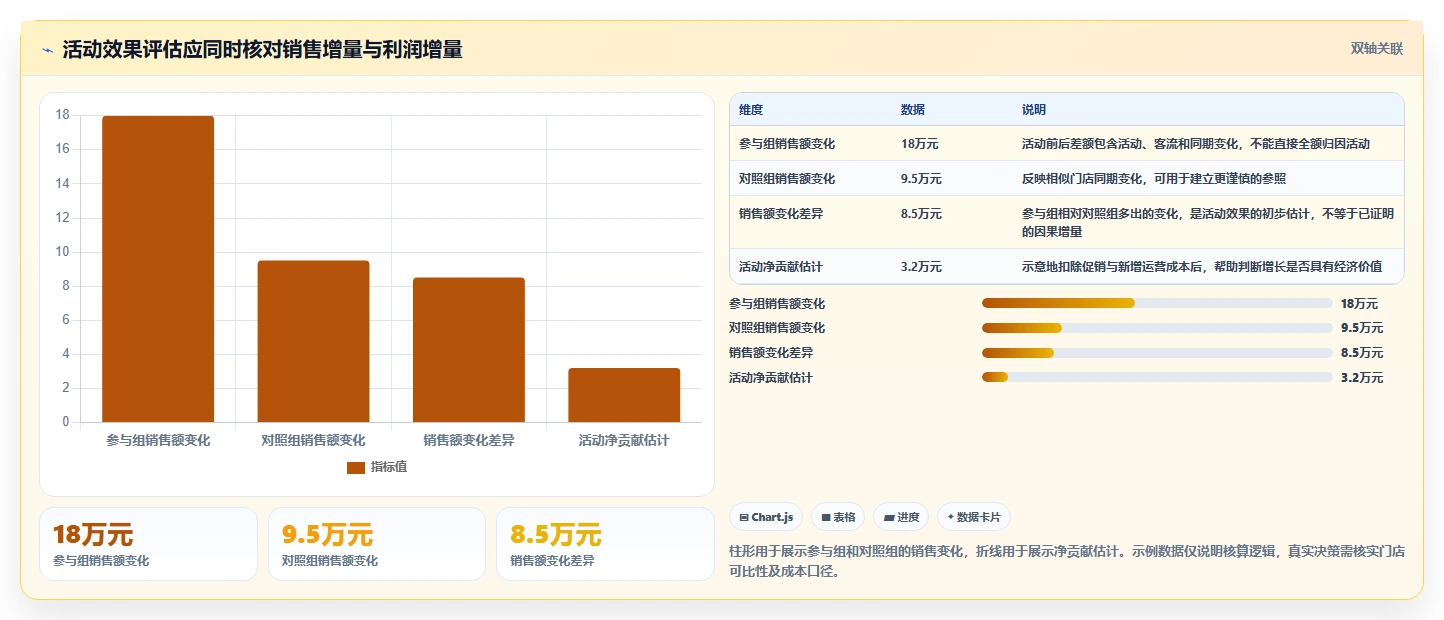This screenshot has height=620, width=1444.
Task: Select the 表格 tag
Action: (838, 517)
